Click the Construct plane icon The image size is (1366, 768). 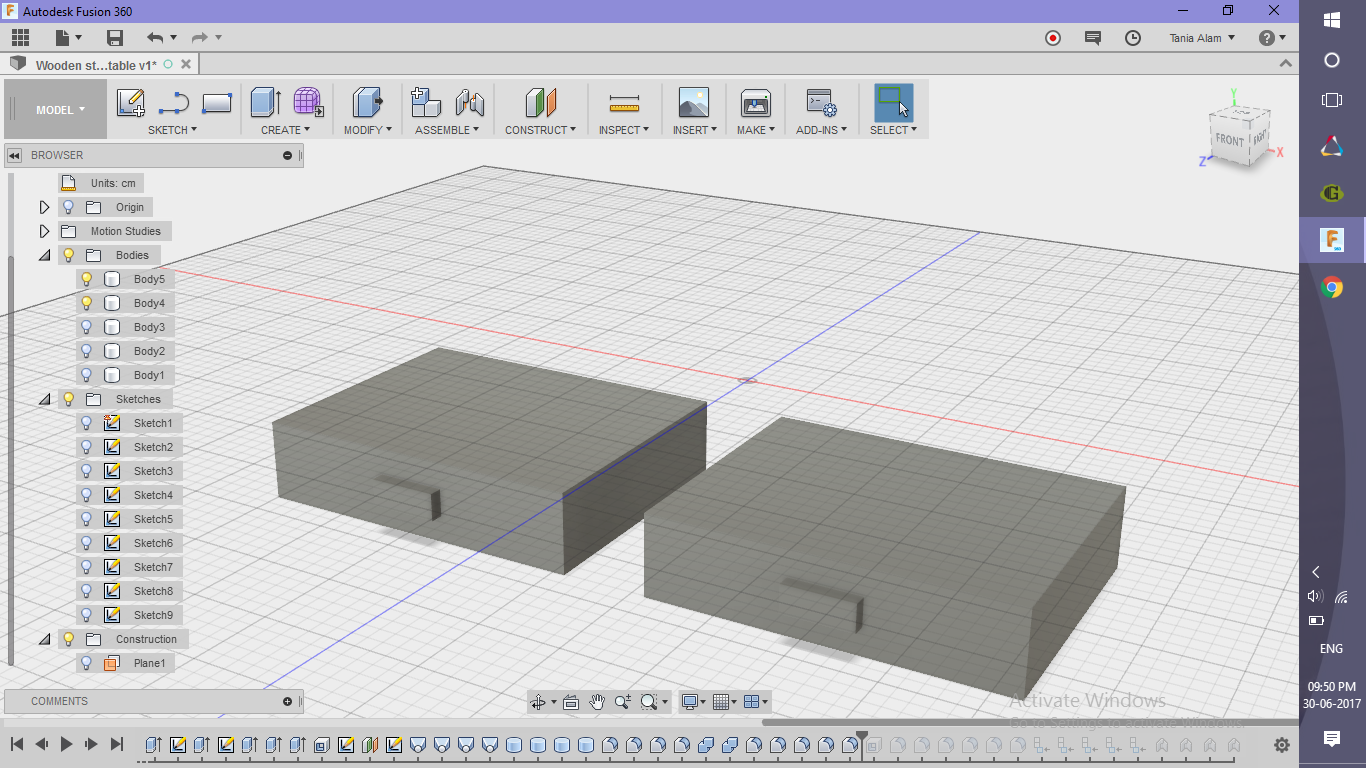pyautogui.click(x=540, y=103)
